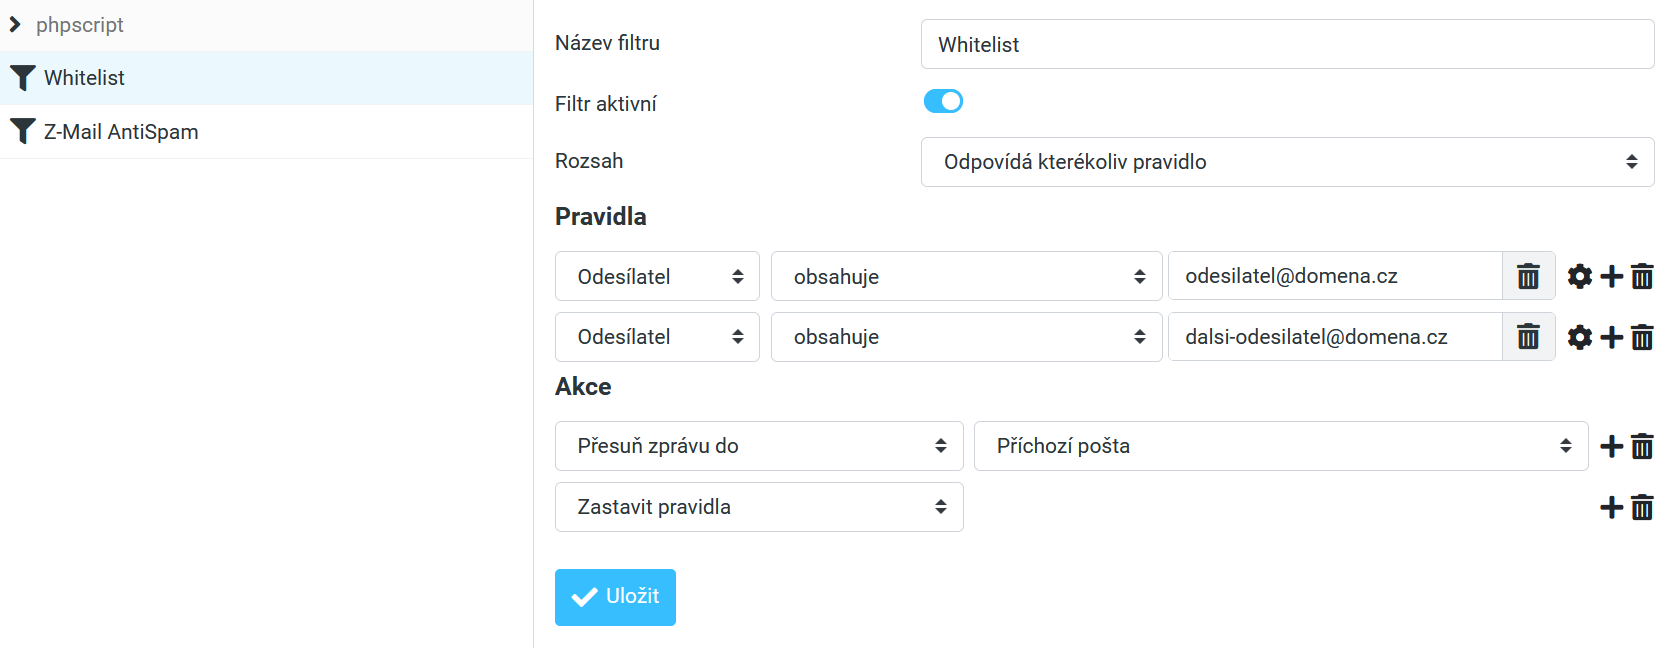Click gear icon for odesilatel@domena.cz rule
1675x648 pixels.
coord(1579,276)
